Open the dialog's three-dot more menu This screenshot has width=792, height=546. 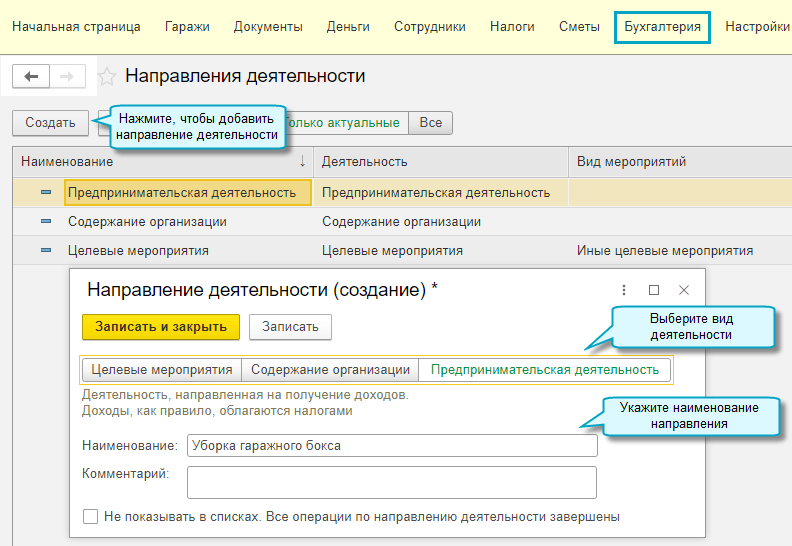[624, 290]
